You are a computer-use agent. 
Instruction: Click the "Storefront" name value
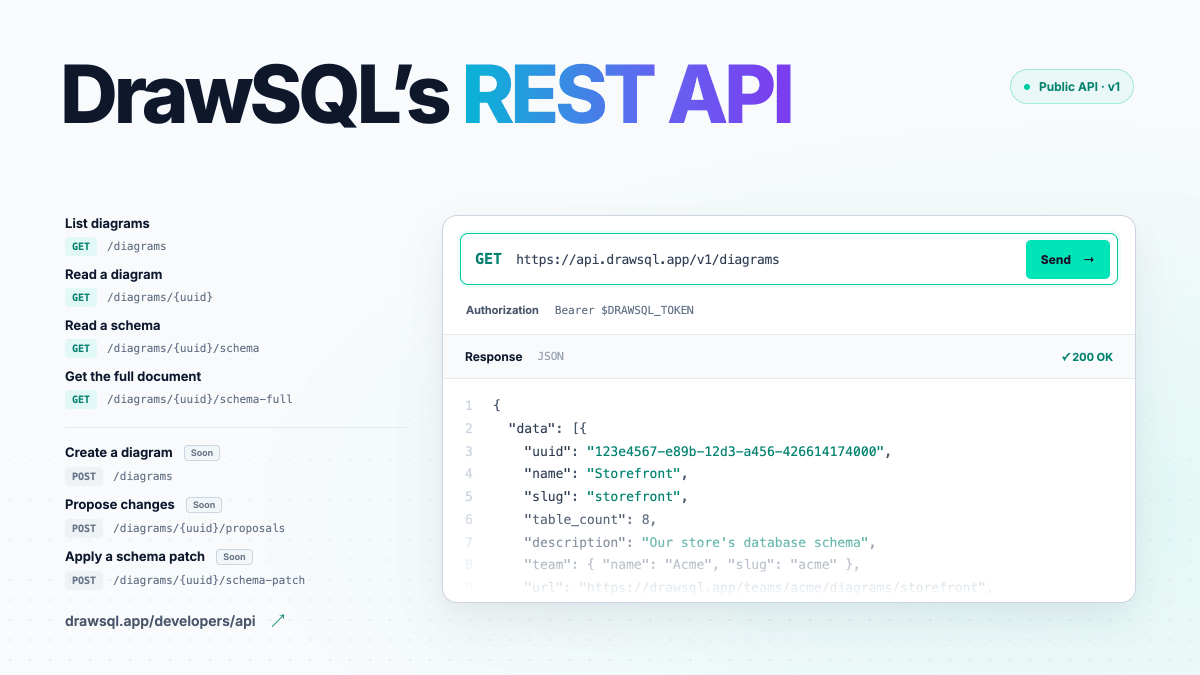[634, 473]
